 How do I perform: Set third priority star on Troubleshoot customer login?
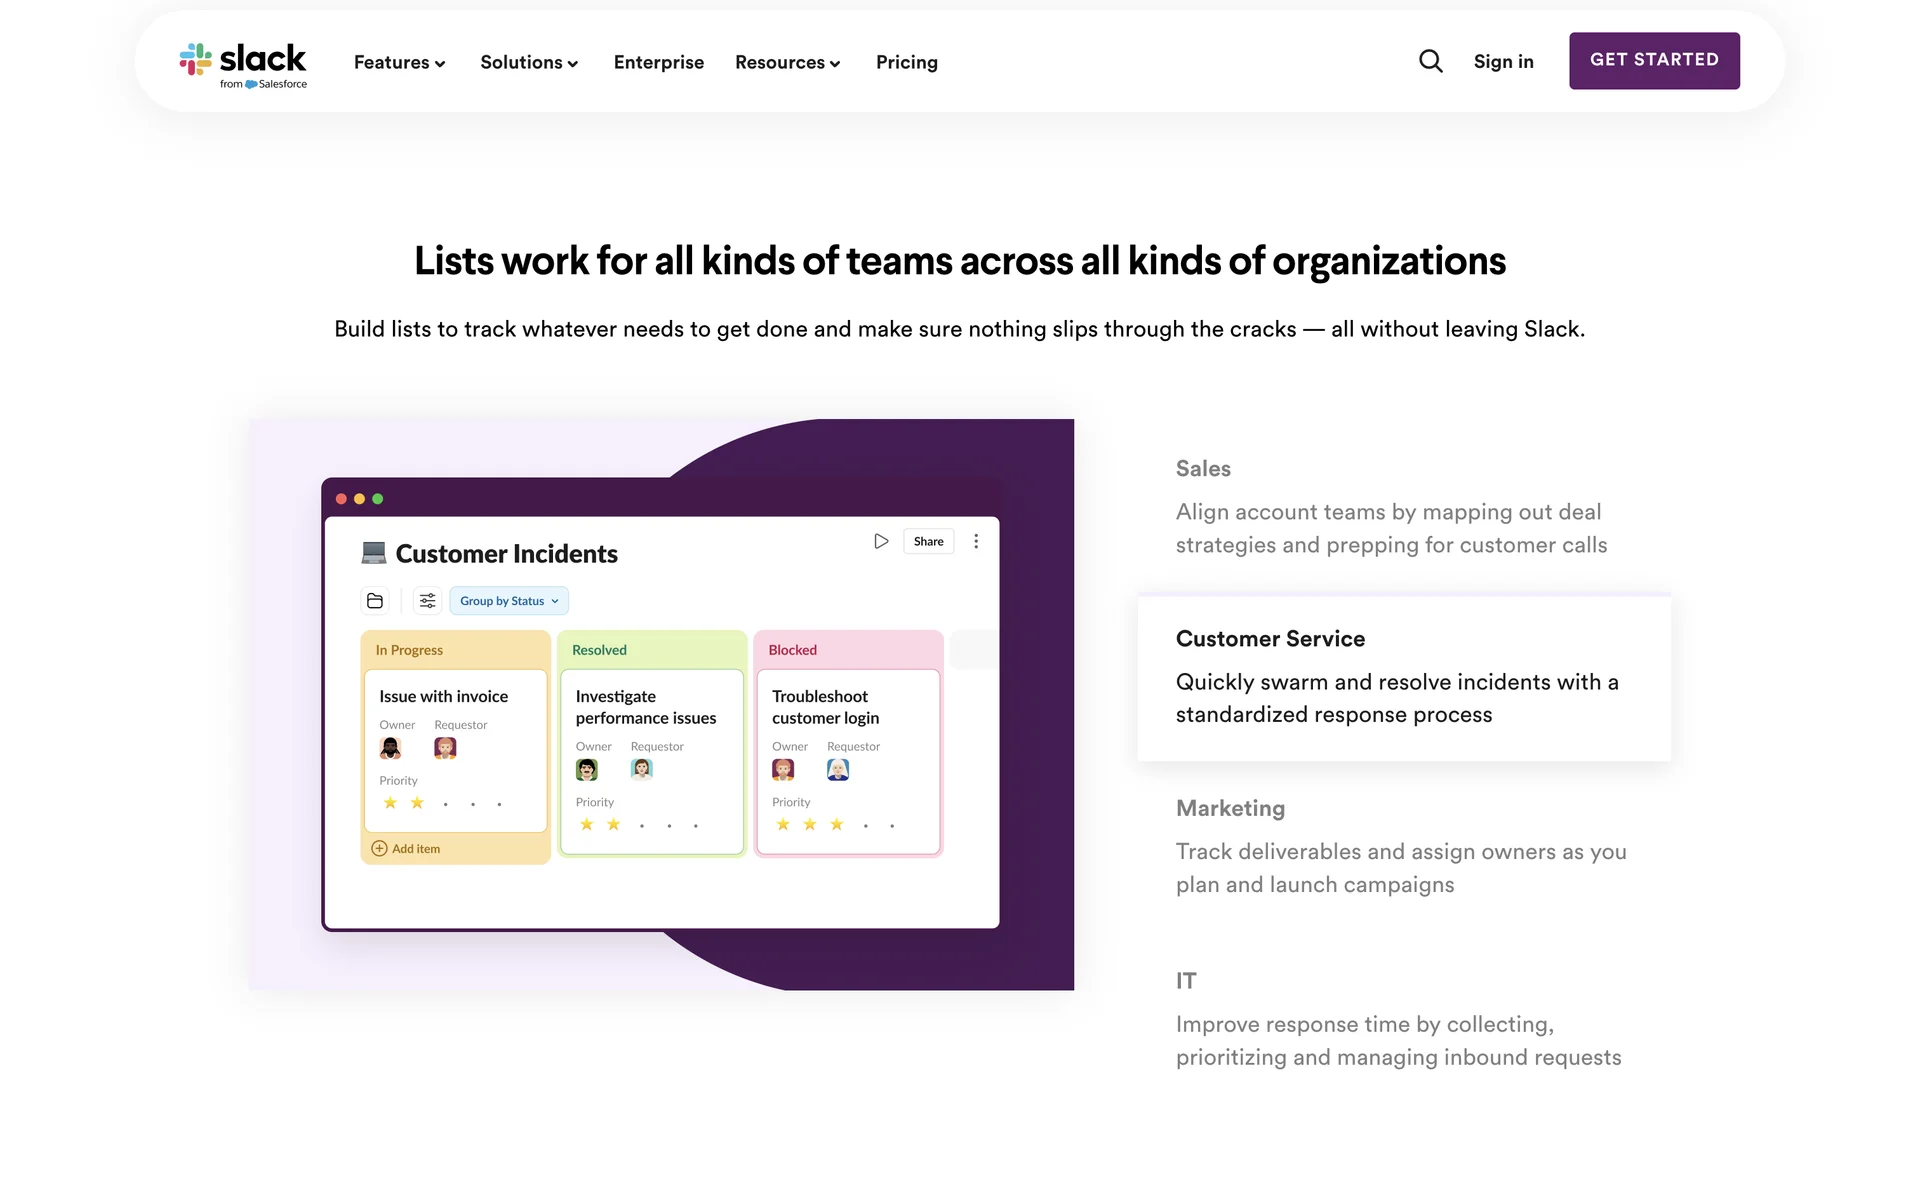coord(837,825)
